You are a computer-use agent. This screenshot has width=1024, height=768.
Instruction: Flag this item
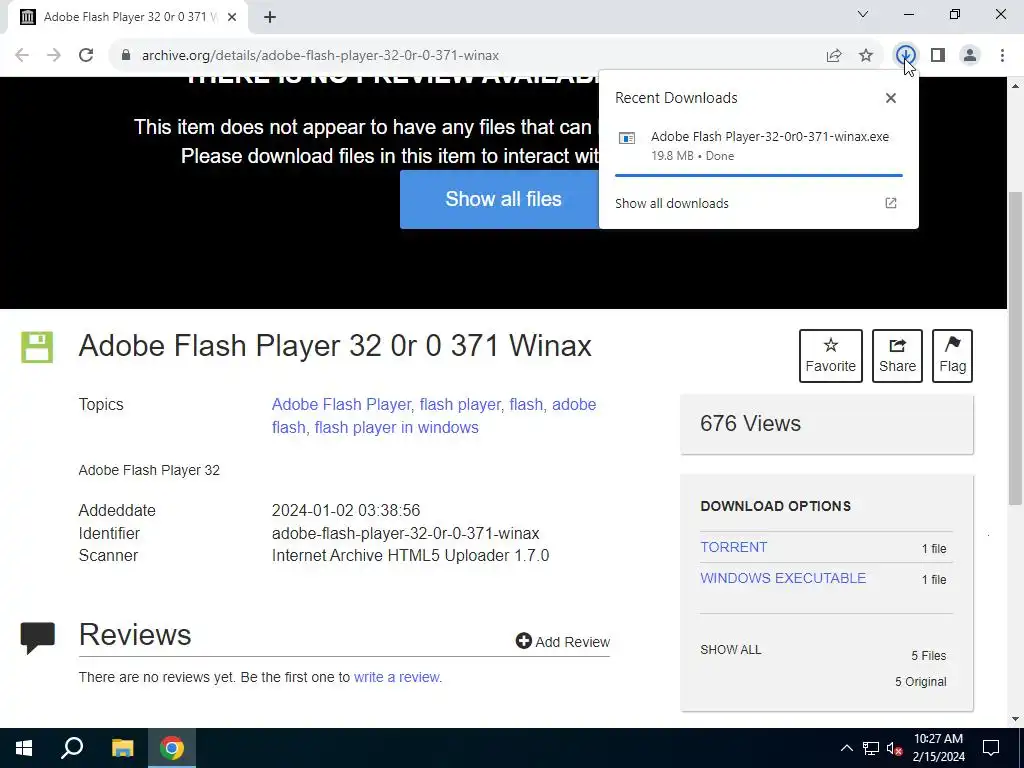953,356
